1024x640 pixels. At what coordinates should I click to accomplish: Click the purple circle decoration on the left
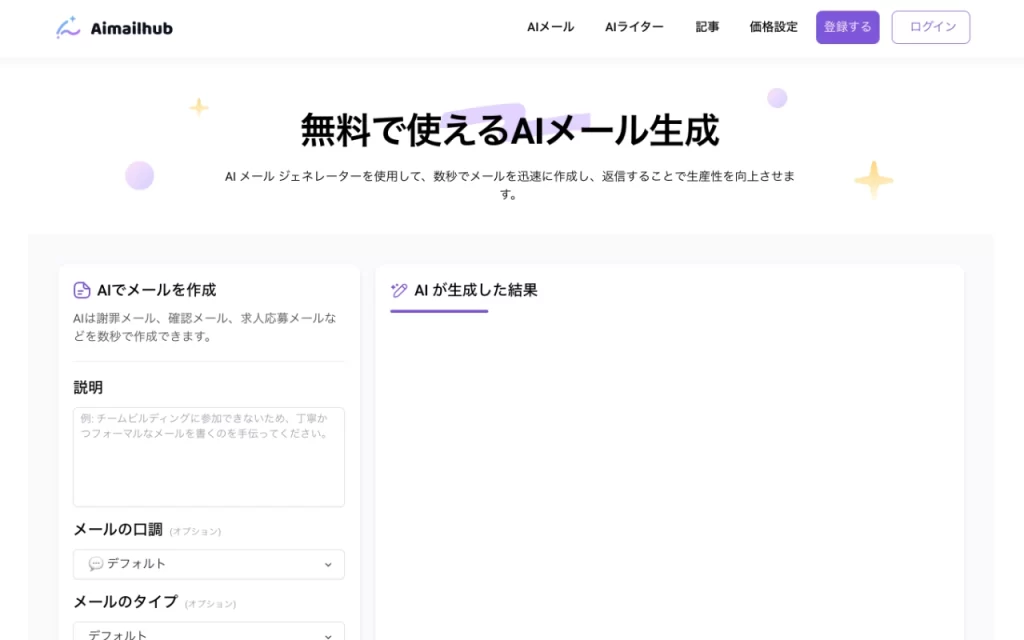[140, 175]
